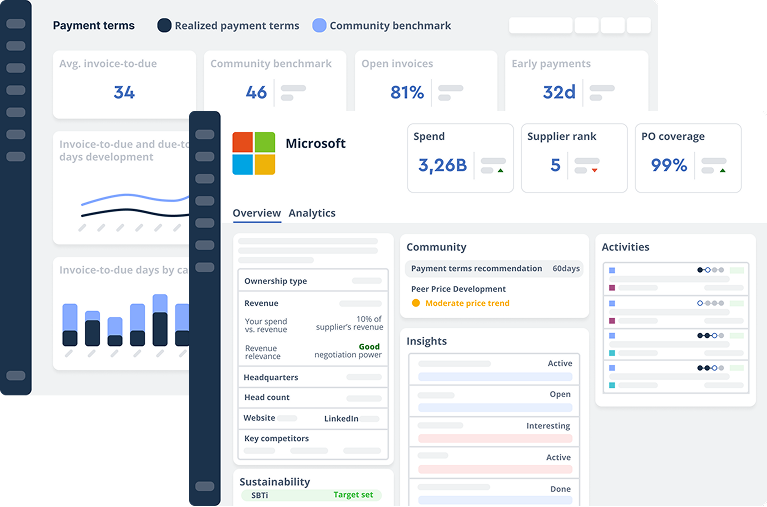Open the Open invoices 81% card
Image resolution: width=767 pixels, height=507 pixels.
click(x=426, y=81)
